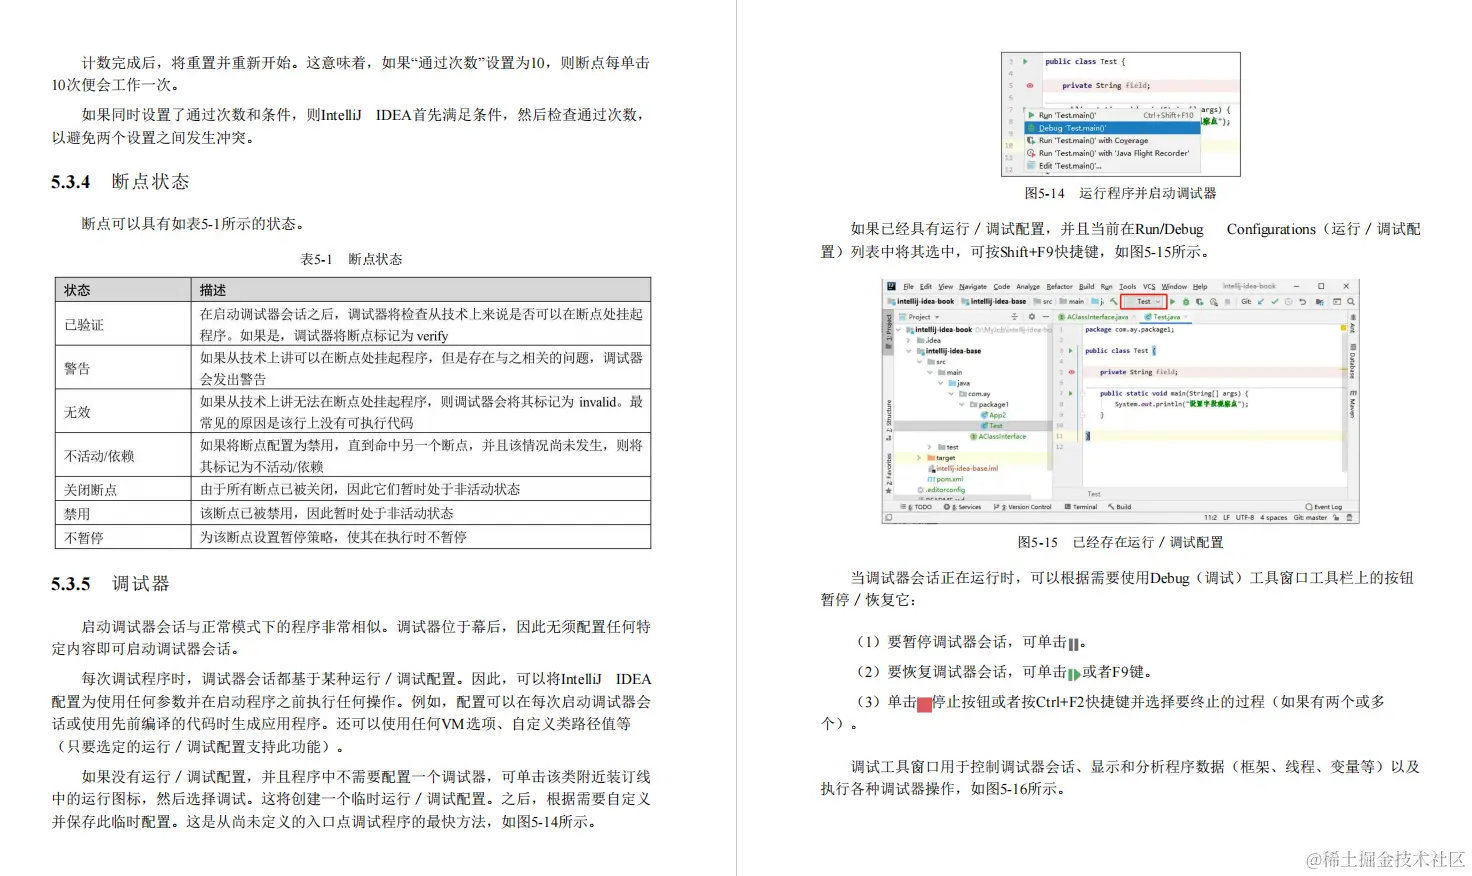
Task: Select App2 class in project tree
Action: pyautogui.click(x=993, y=415)
